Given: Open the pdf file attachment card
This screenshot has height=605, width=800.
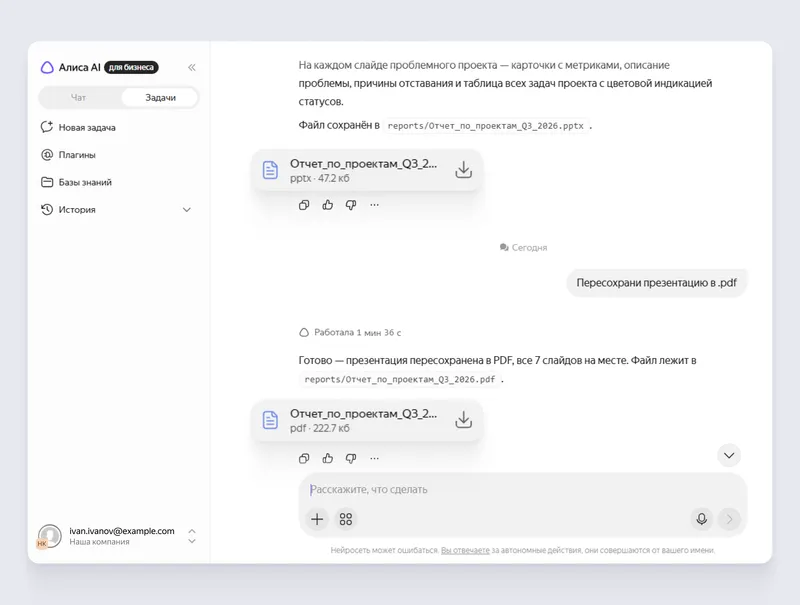Looking at the screenshot, I should click(x=367, y=420).
